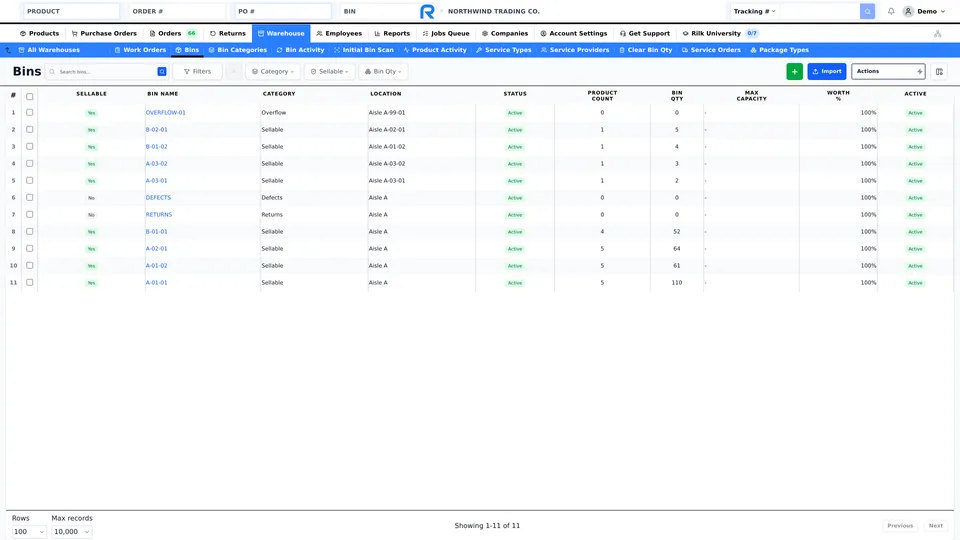Click the blue search button in top bar
The width and height of the screenshot is (960, 540).
click(x=867, y=11)
